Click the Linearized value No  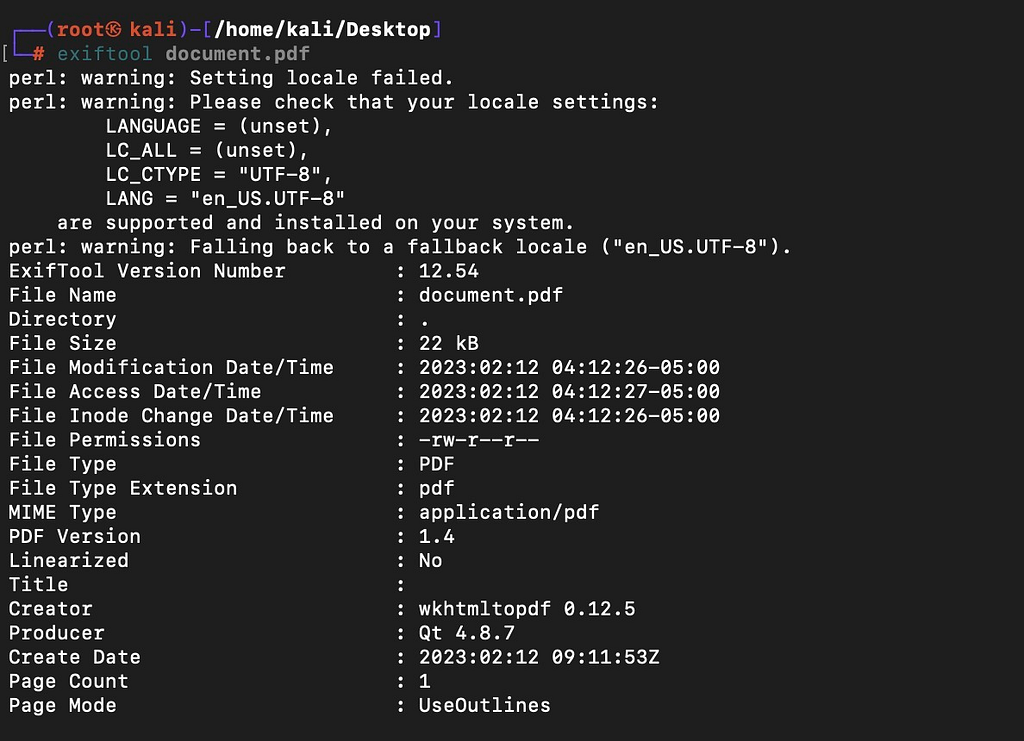[x=430, y=561]
